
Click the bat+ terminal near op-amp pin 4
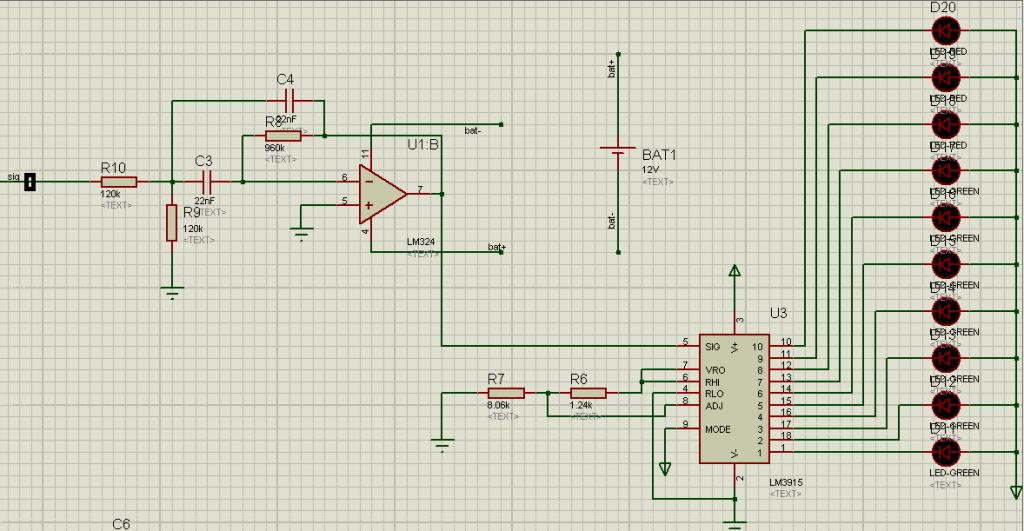tap(501, 252)
